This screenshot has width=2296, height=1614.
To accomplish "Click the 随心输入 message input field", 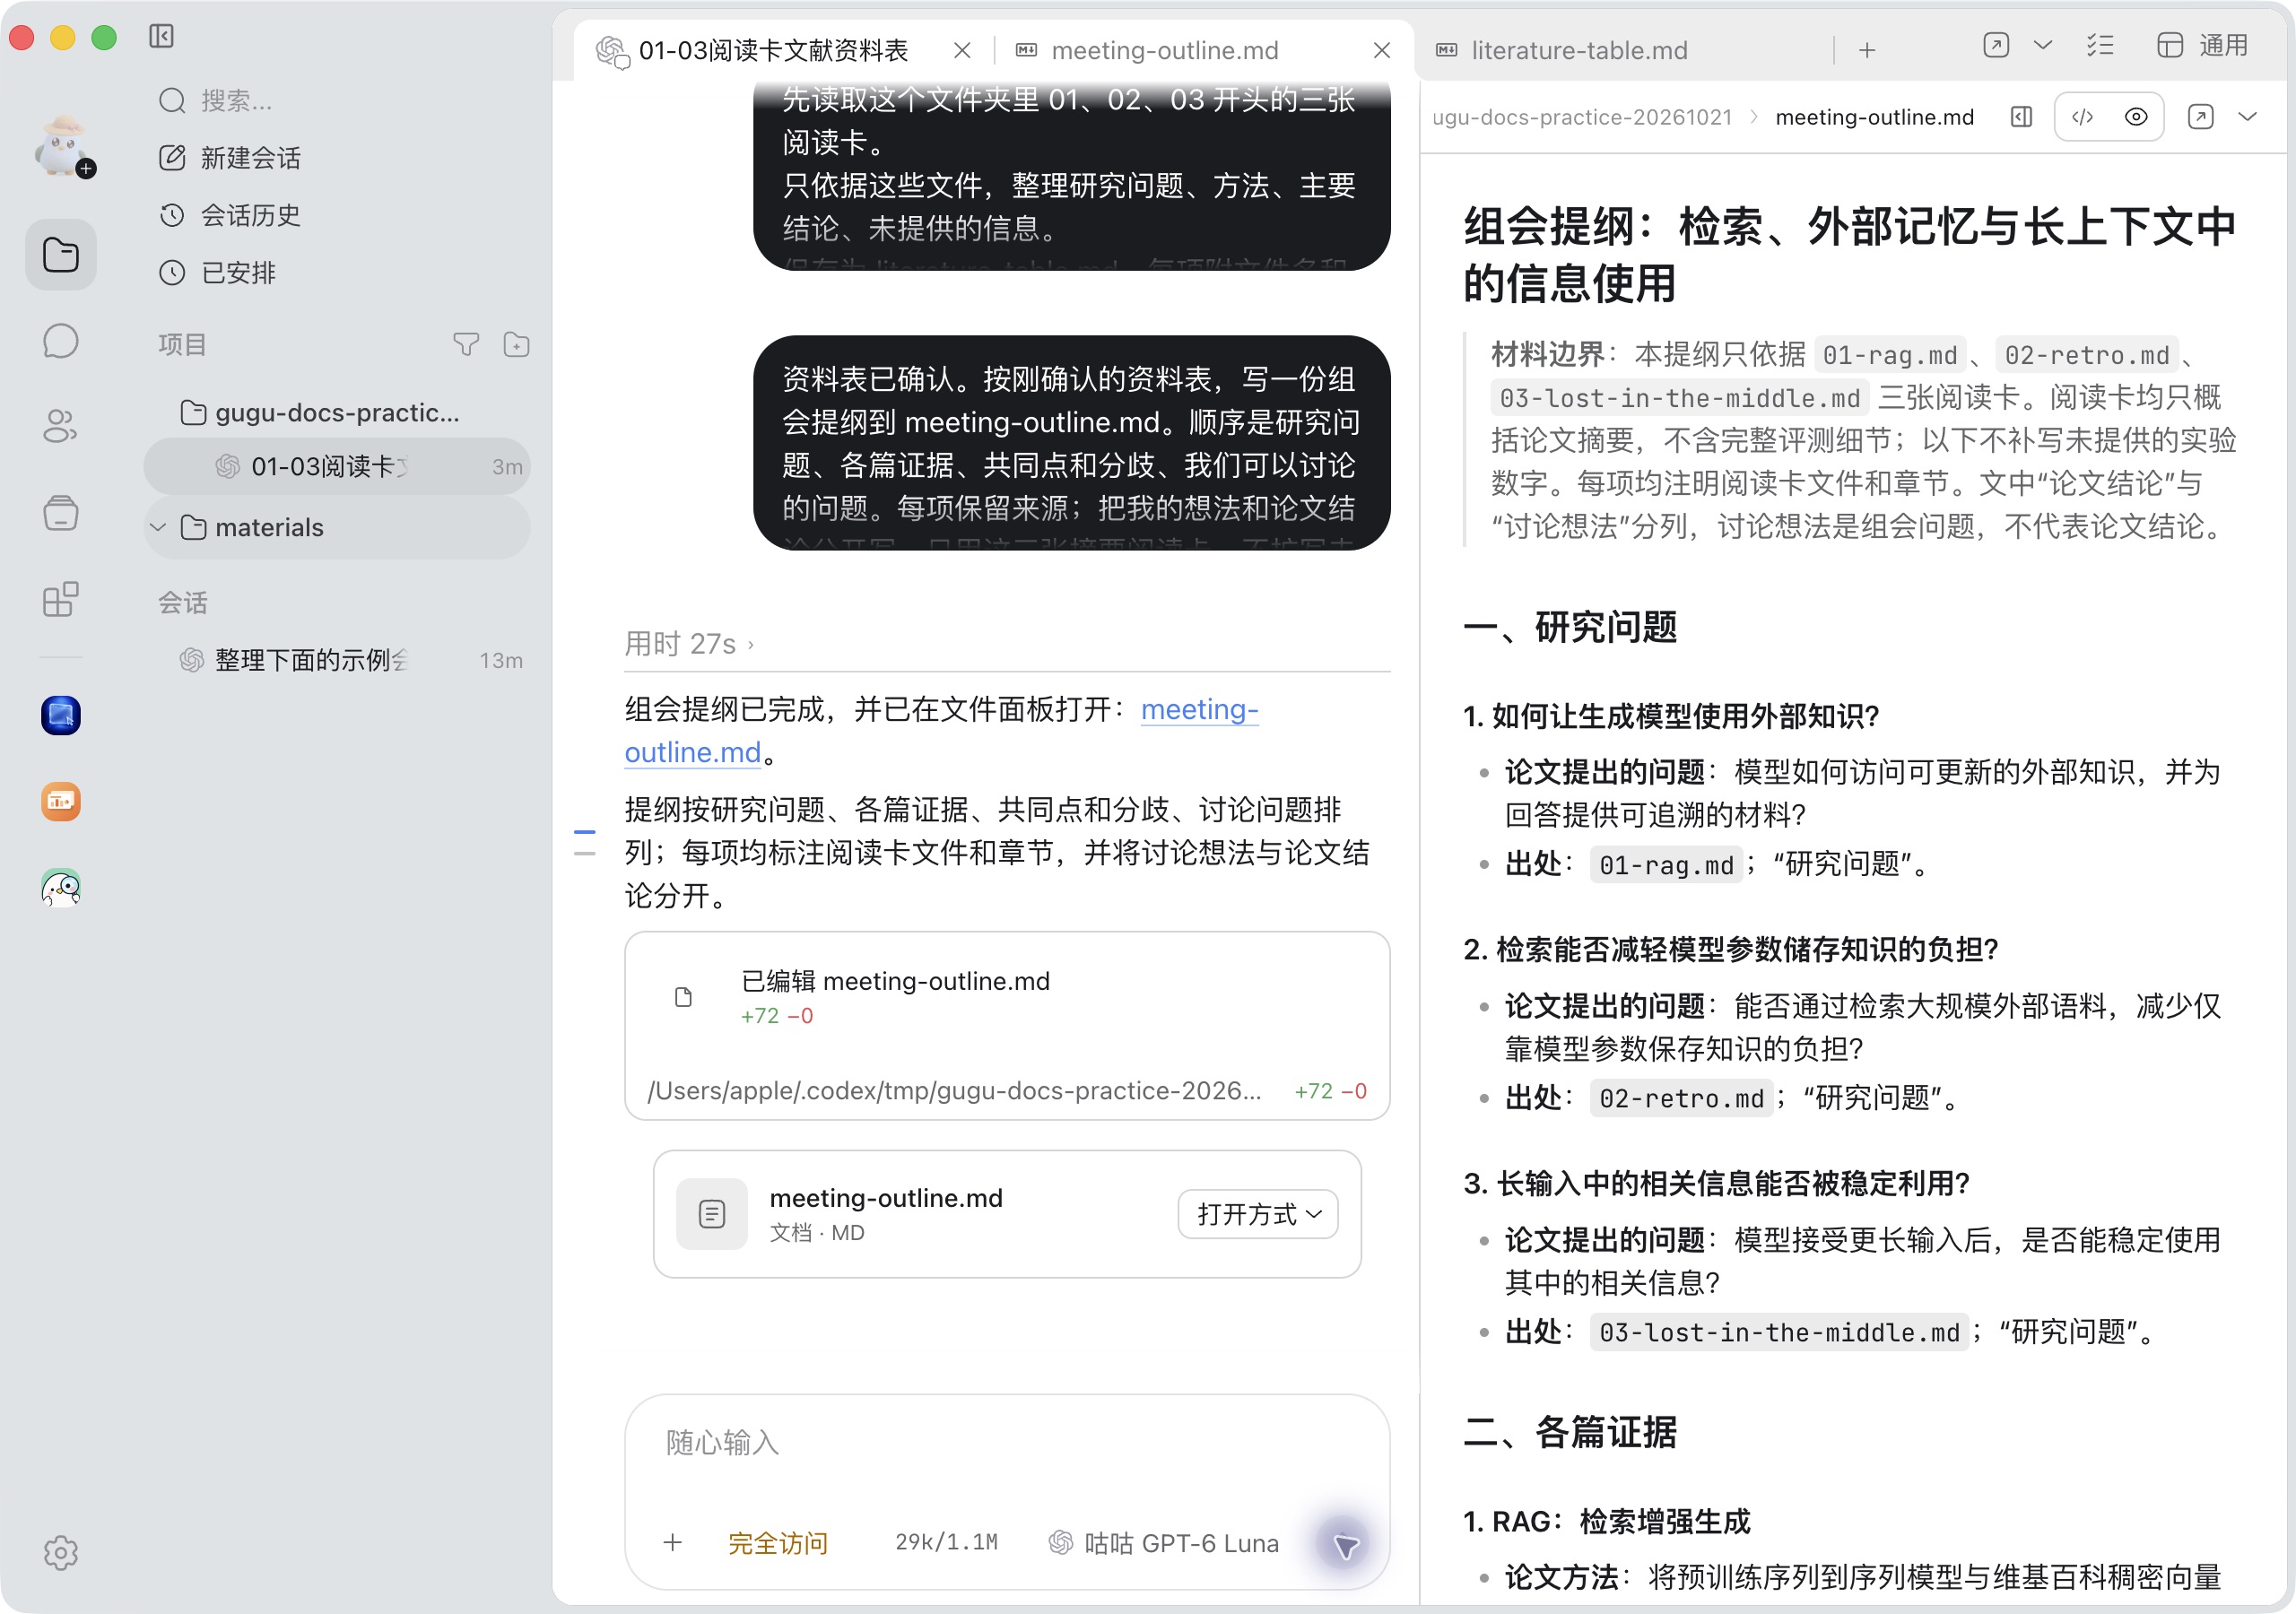I will tap(1007, 1442).
